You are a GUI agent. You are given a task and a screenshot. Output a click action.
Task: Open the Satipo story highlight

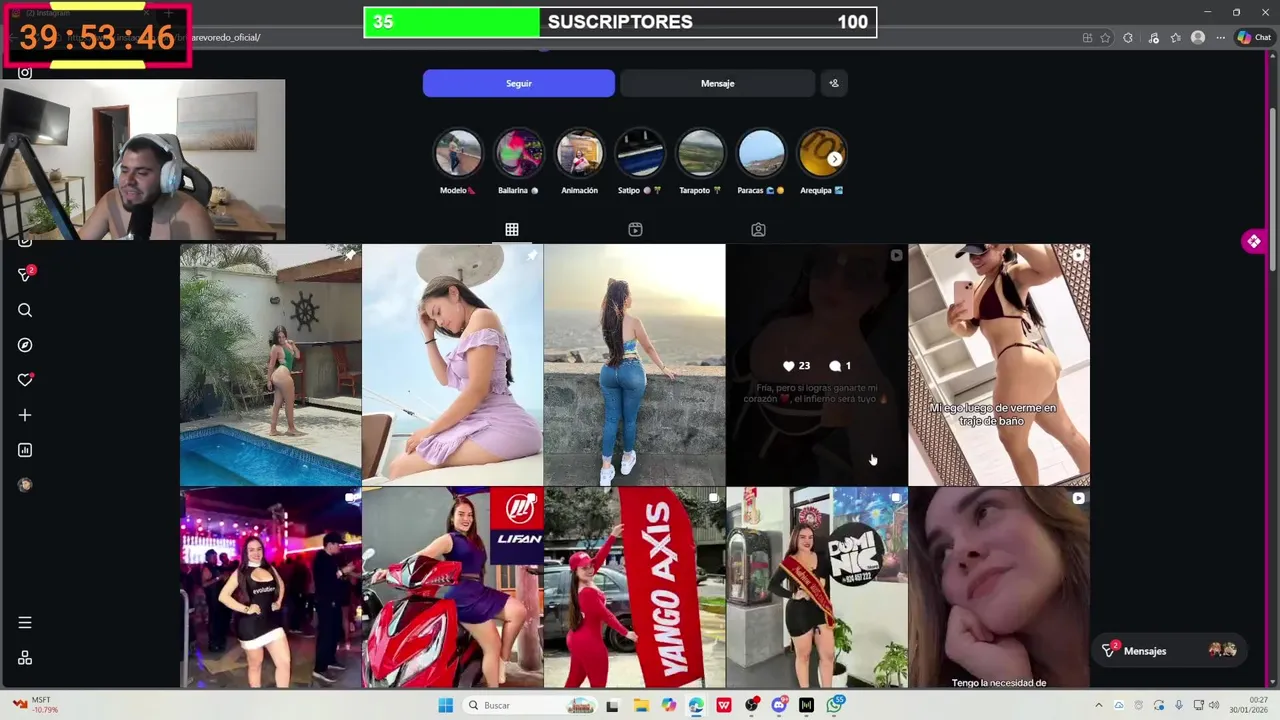(x=640, y=154)
